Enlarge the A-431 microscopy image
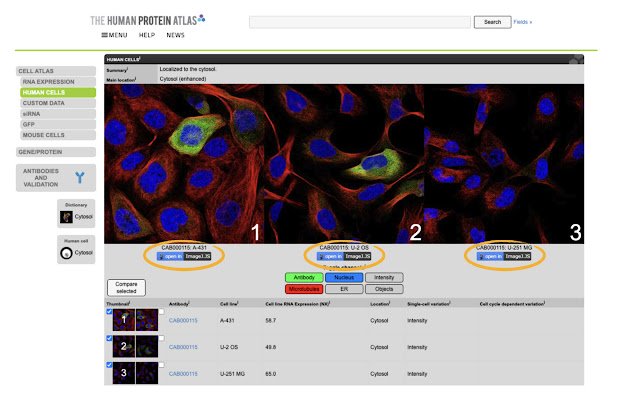The height and width of the screenshot is (400, 640). pos(184,164)
